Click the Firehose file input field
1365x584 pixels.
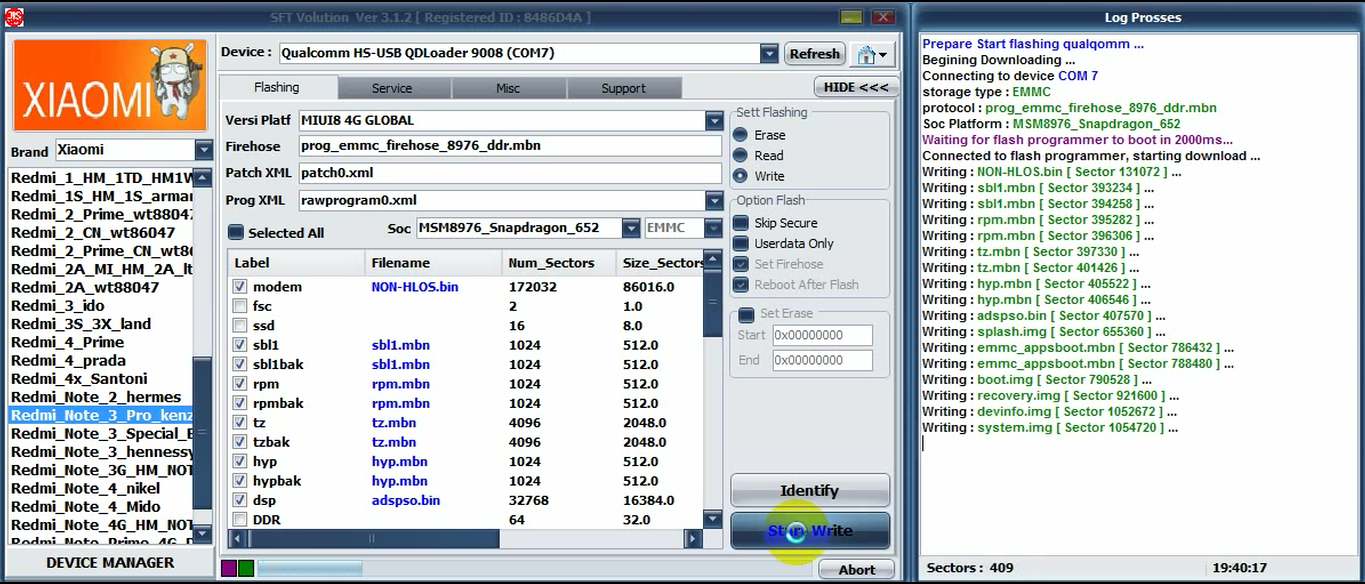(509, 146)
